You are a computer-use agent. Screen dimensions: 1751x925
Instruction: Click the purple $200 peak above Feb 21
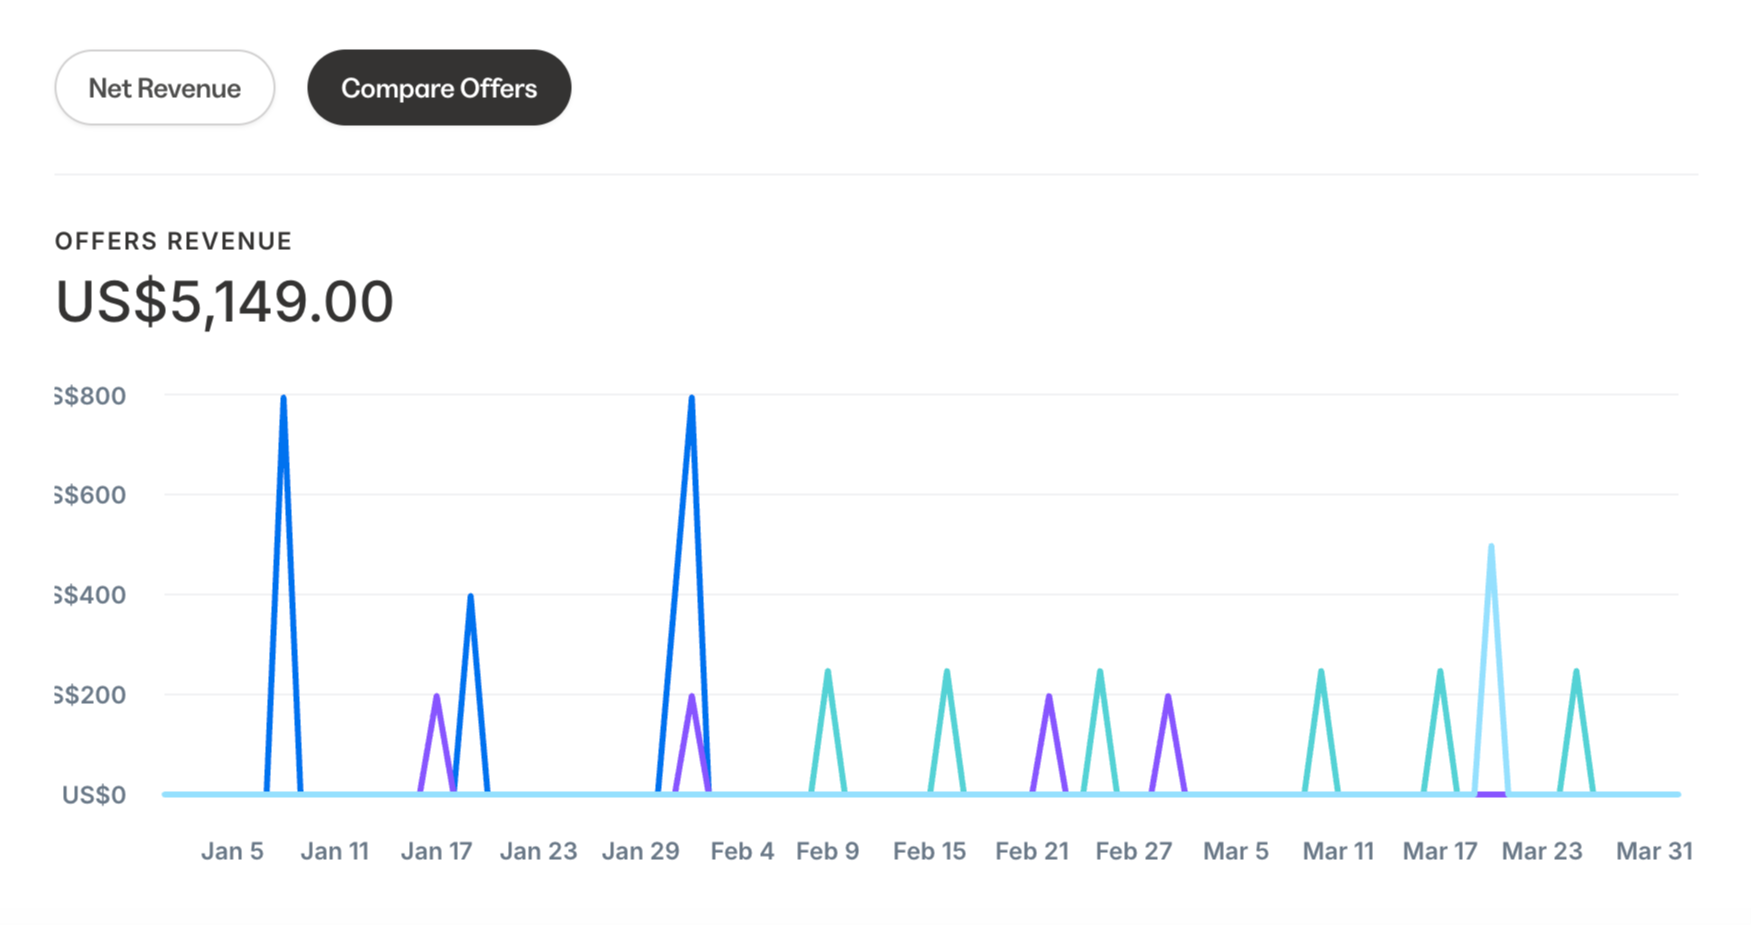[x=1049, y=697]
